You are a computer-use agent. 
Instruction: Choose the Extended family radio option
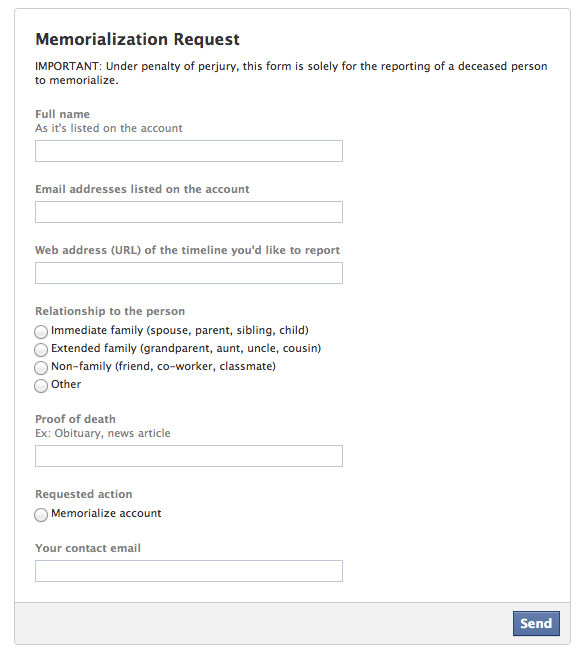point(41,350)
